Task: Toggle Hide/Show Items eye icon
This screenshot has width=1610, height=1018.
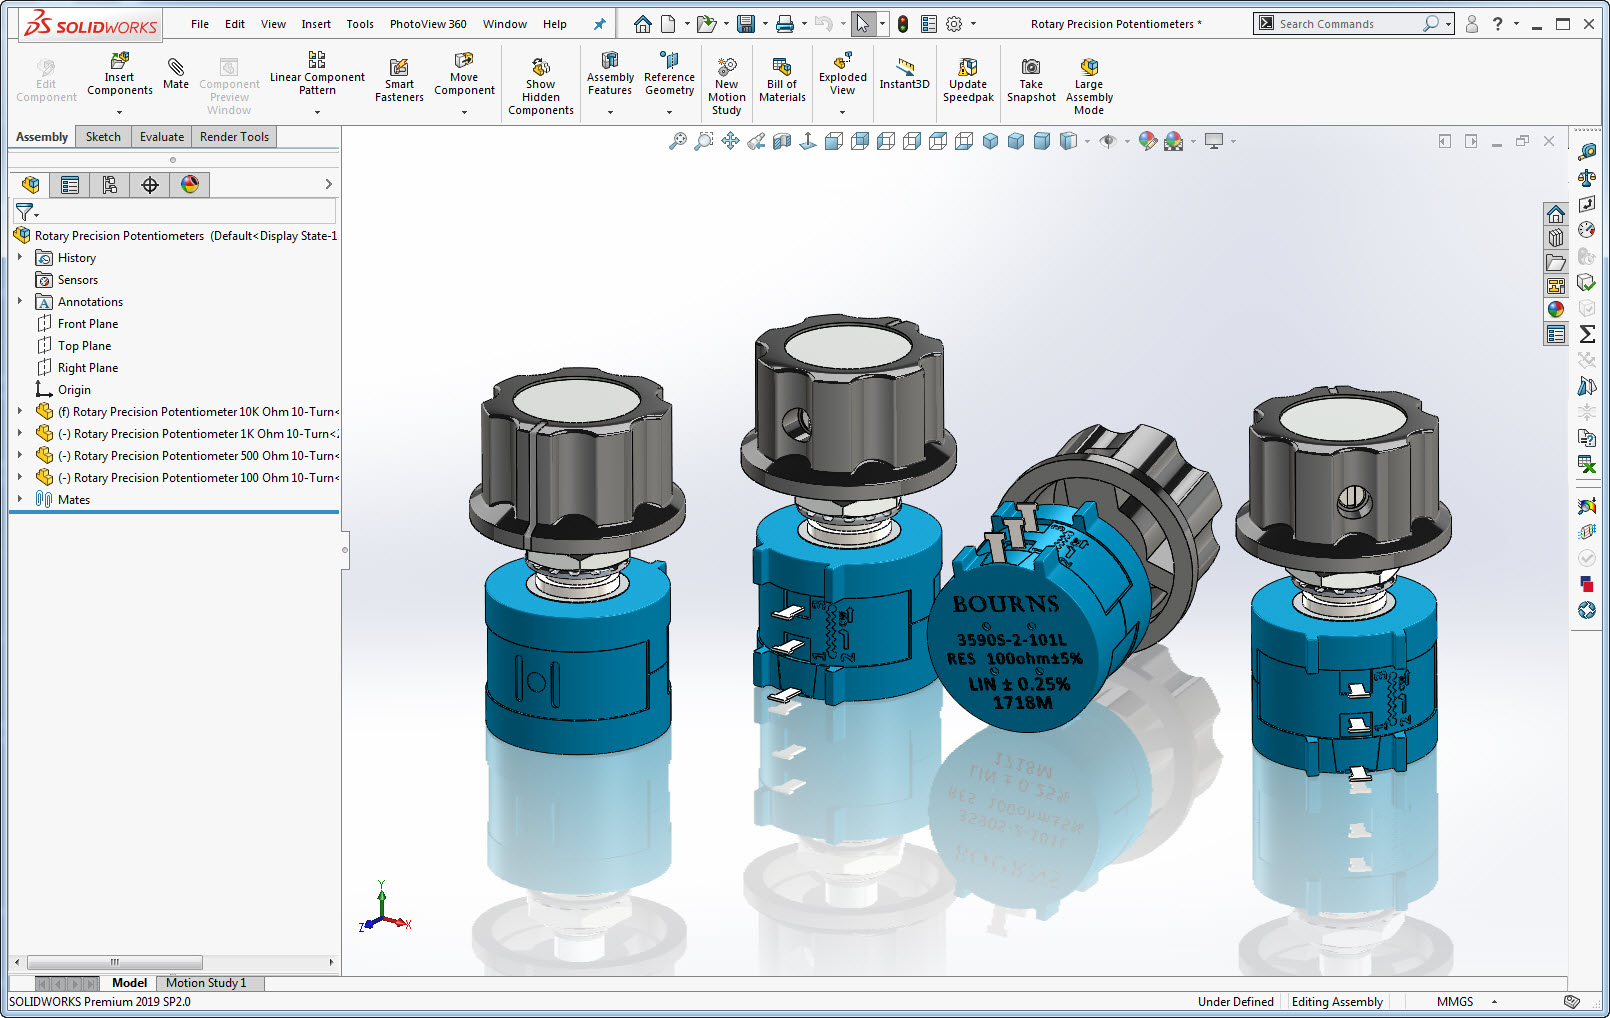Action: tap(1107, 141)
